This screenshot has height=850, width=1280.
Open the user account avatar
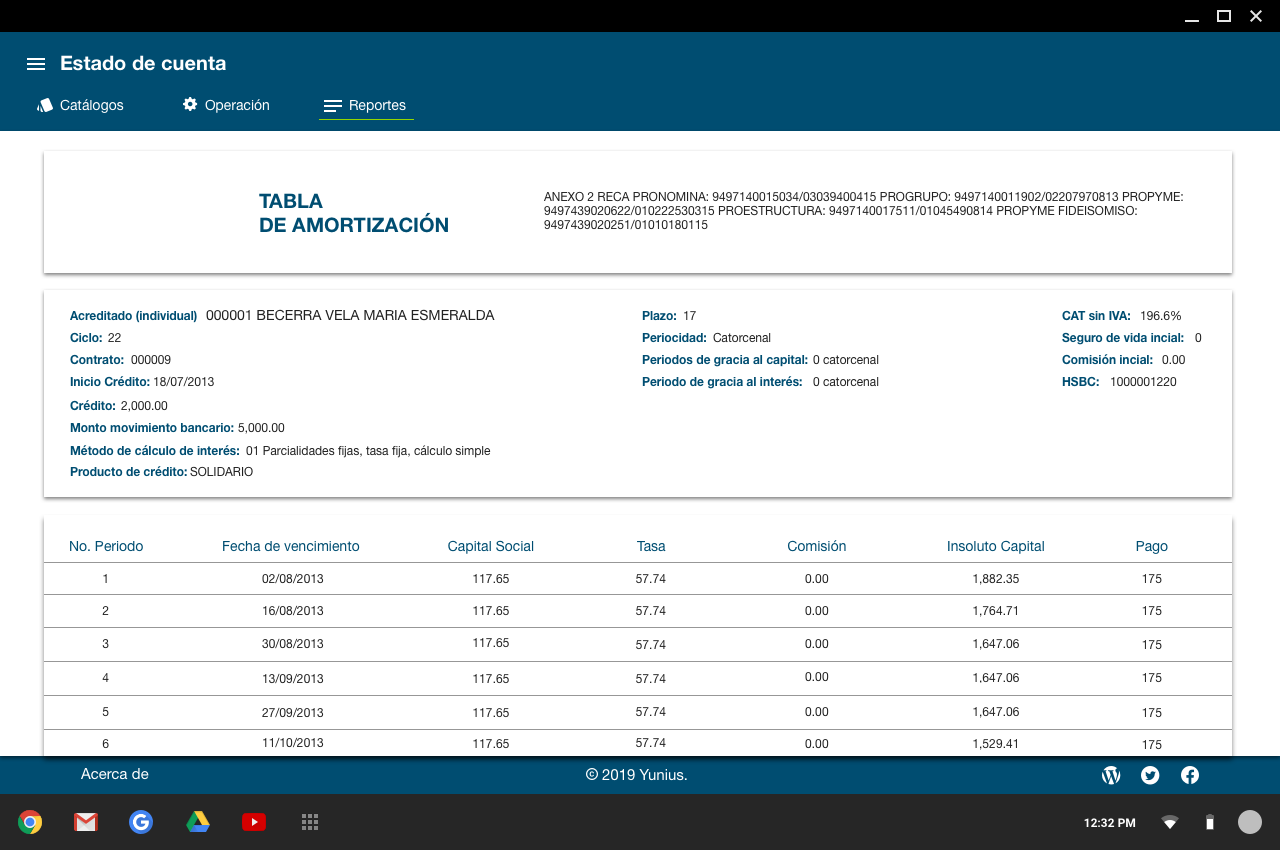(1250, 822)
